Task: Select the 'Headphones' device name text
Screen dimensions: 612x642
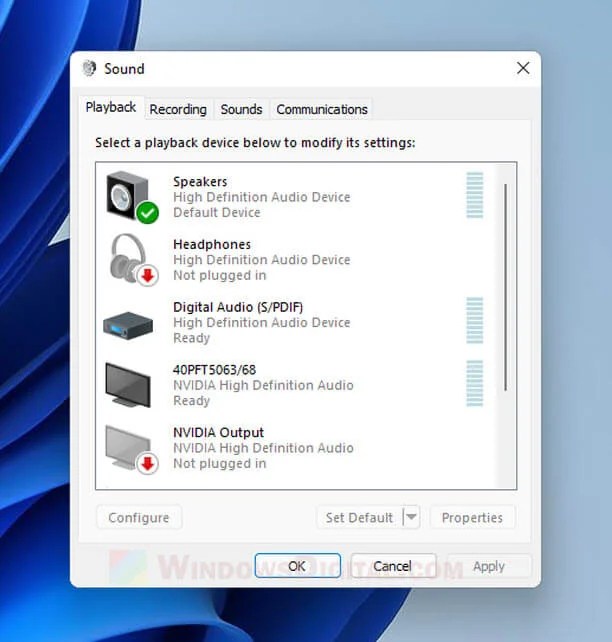Action: 212,244
